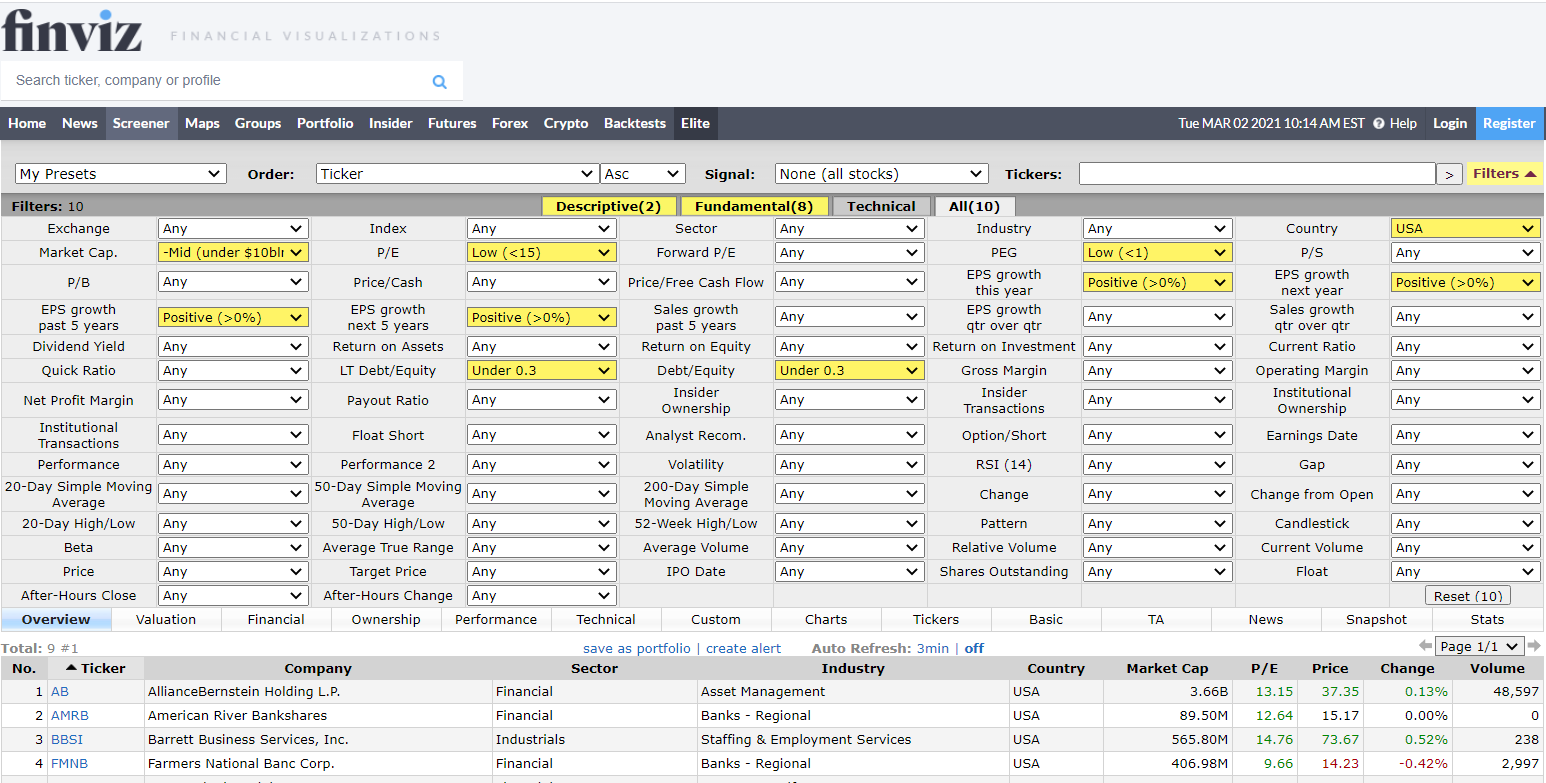This screenshot has width=1546, height=783.
Task: Click the search magnifier icon
Action: pyautogui.click(x=439, y=82)
